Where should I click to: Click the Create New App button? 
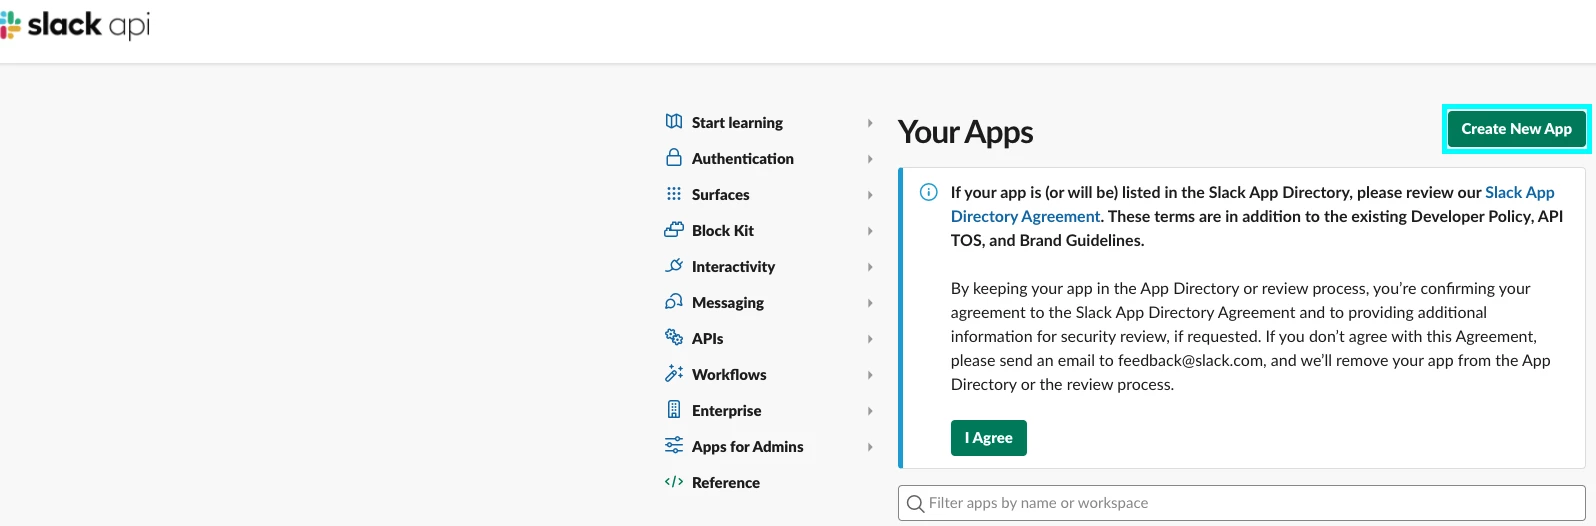1516,129
